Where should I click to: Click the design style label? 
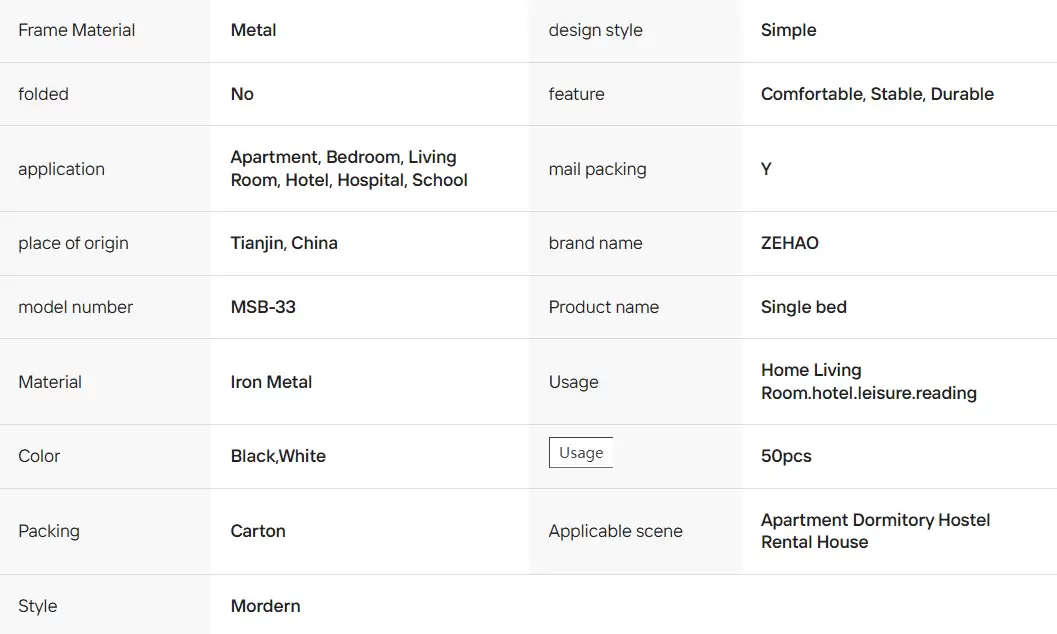coord(595,30)
